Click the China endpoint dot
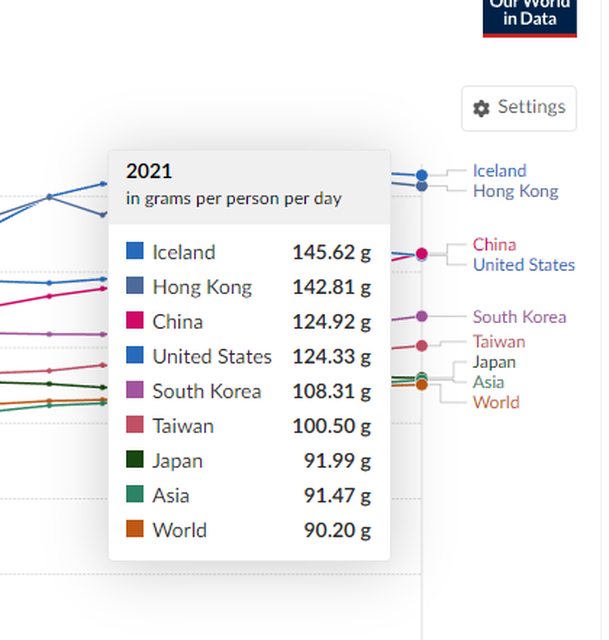The image size is (609, 640). point(422,253)
